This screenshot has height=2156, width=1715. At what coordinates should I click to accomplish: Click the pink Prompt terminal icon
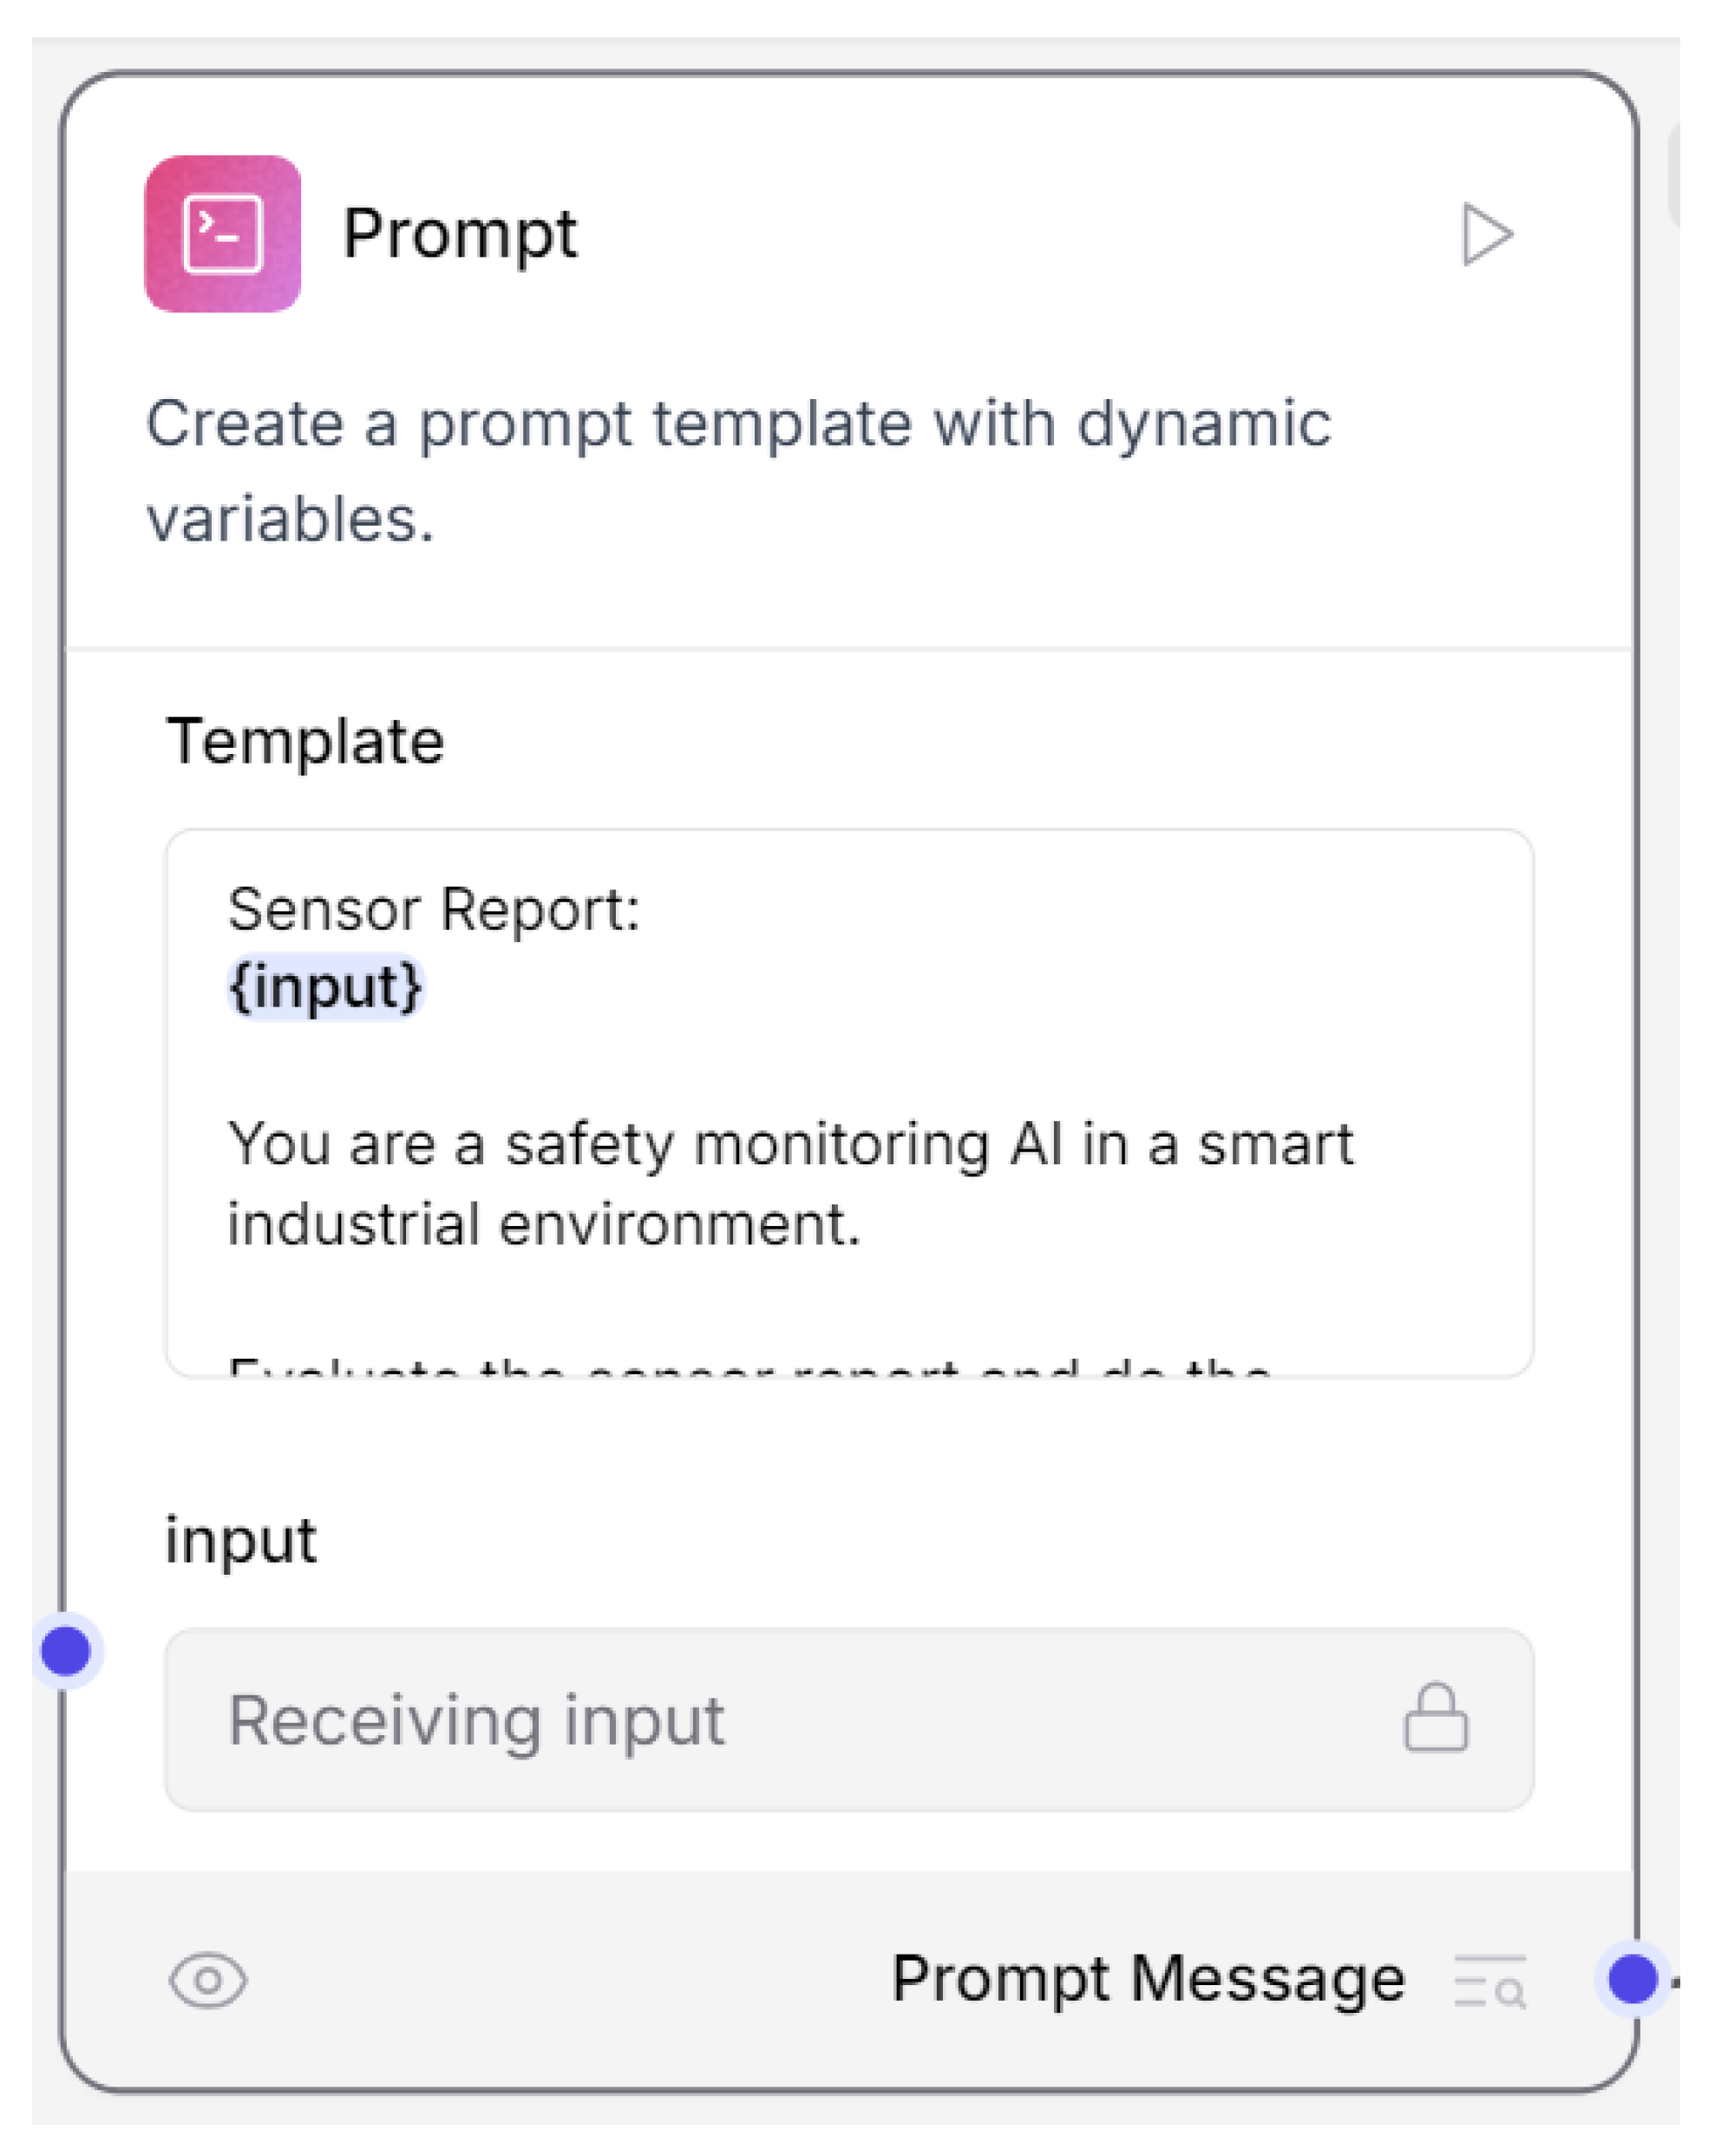click(223, 234)
